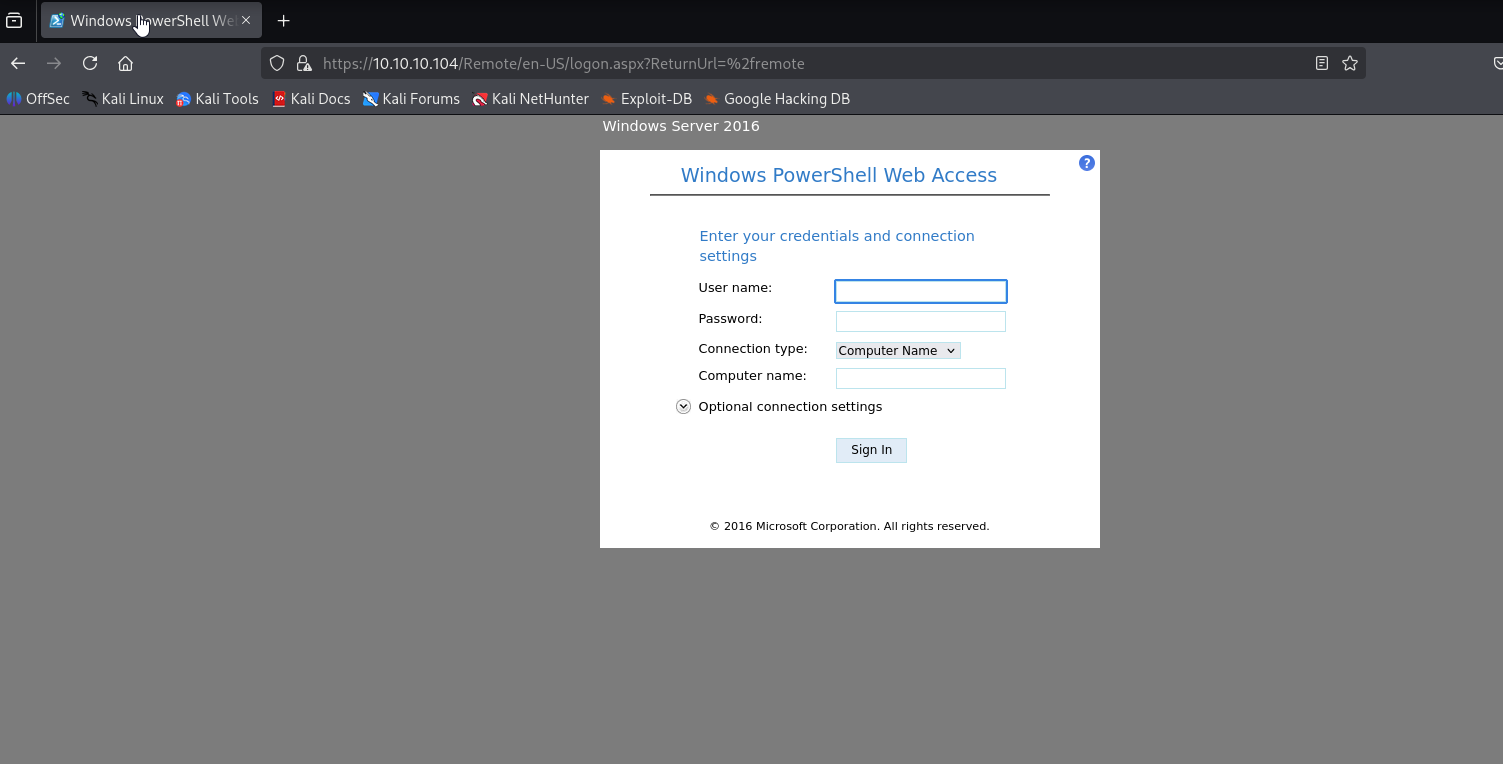Image resolution: width=1503 pixels, height=764 pixels.
Task: Open the Exploit-DB bookmark
Action: tap(646, 99)
